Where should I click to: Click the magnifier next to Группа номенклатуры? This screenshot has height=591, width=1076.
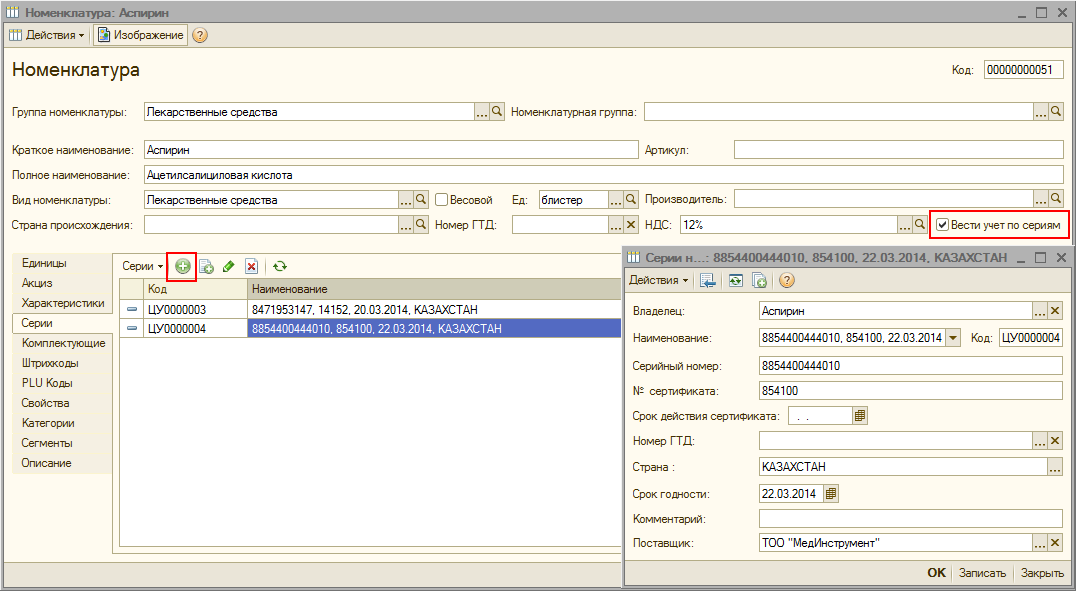(x=497, y=112)
